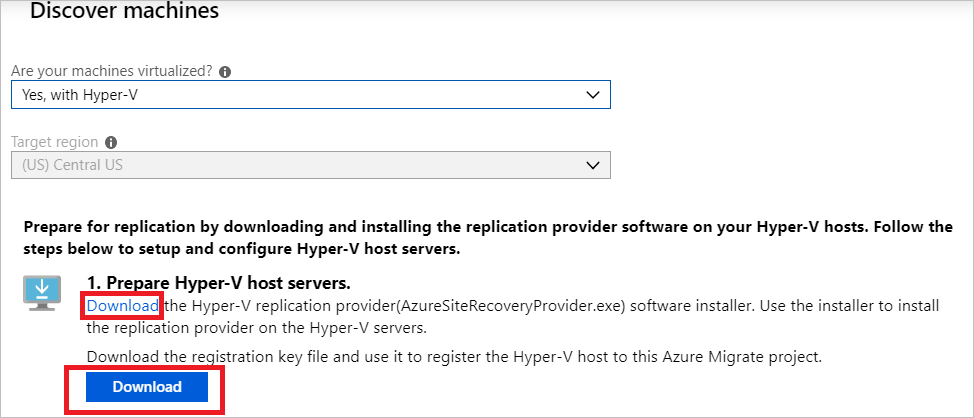Click info icon beside "Are your machines virtualized?"

pos(225,72)
